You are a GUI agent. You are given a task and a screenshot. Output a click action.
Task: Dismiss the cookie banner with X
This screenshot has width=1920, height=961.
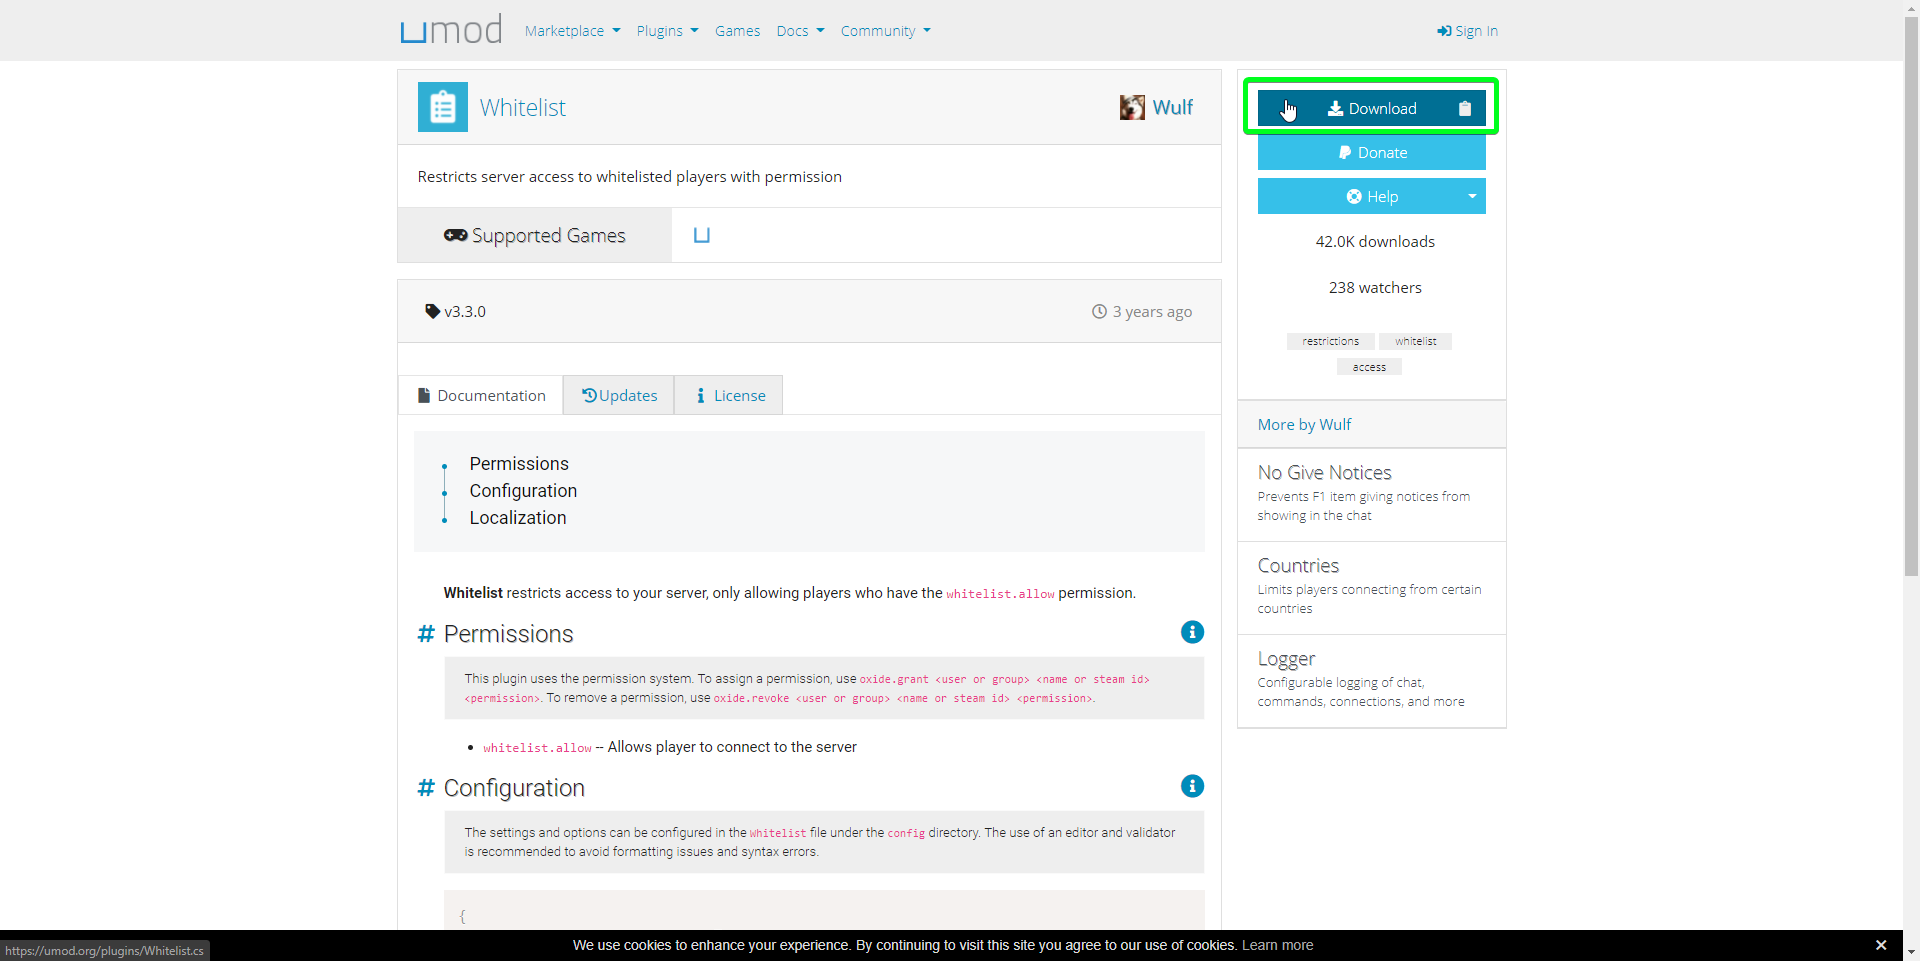click(x=1881, y=945)
